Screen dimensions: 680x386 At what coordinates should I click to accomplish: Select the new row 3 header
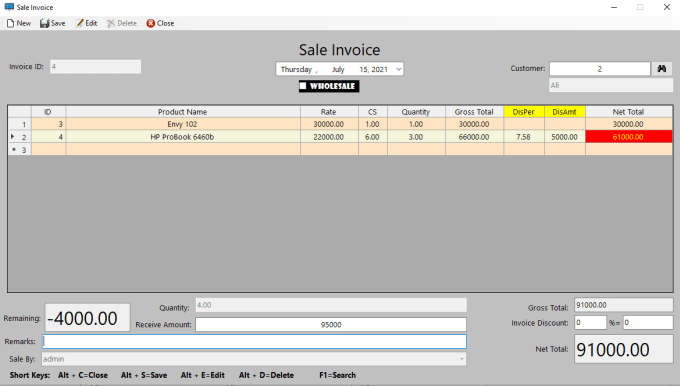[x=20, y=150]
